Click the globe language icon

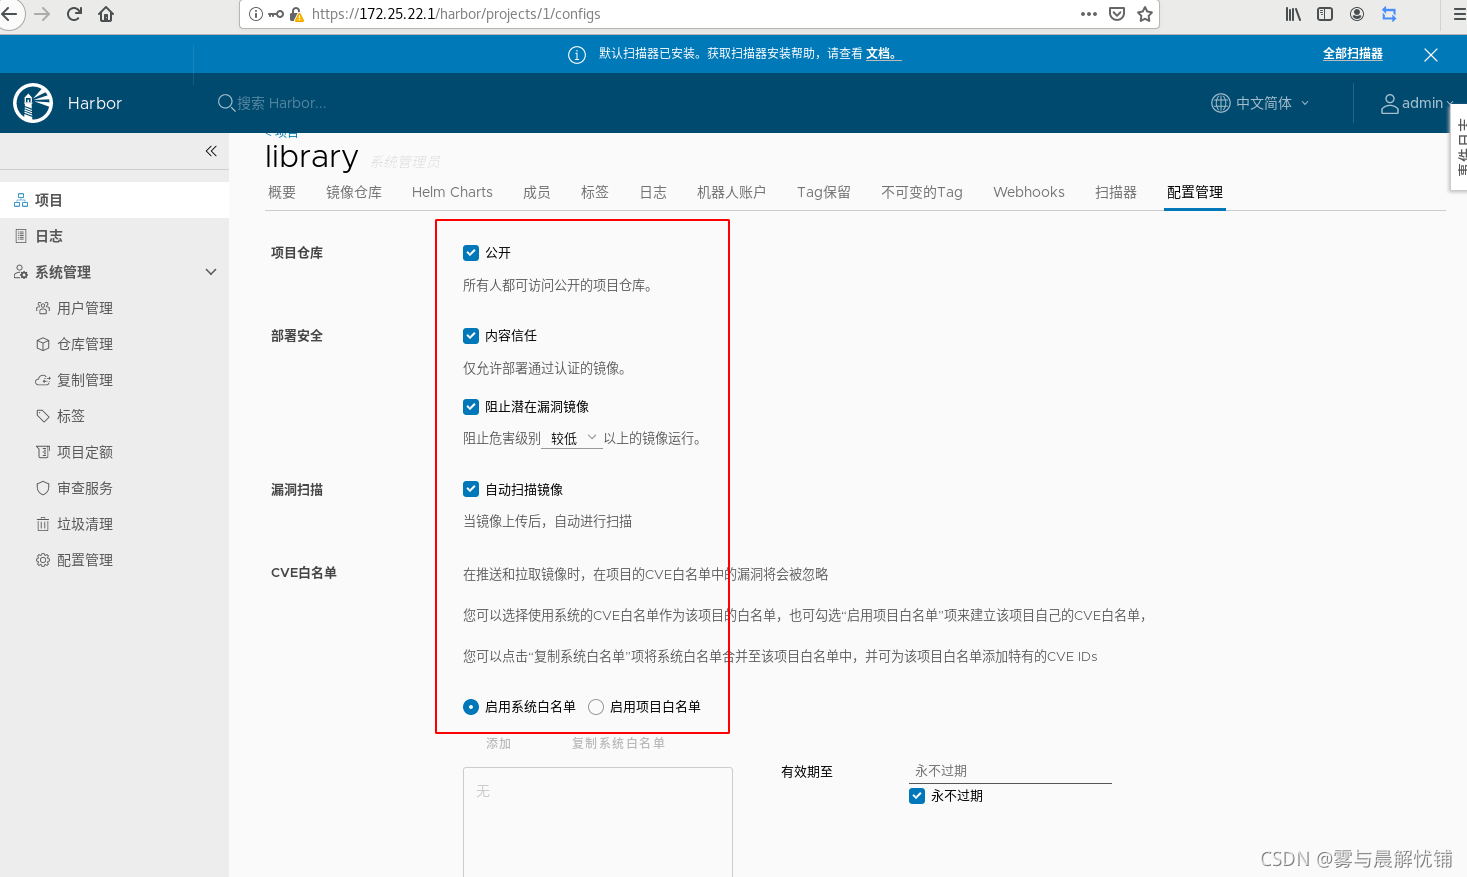coord(1220,103)
